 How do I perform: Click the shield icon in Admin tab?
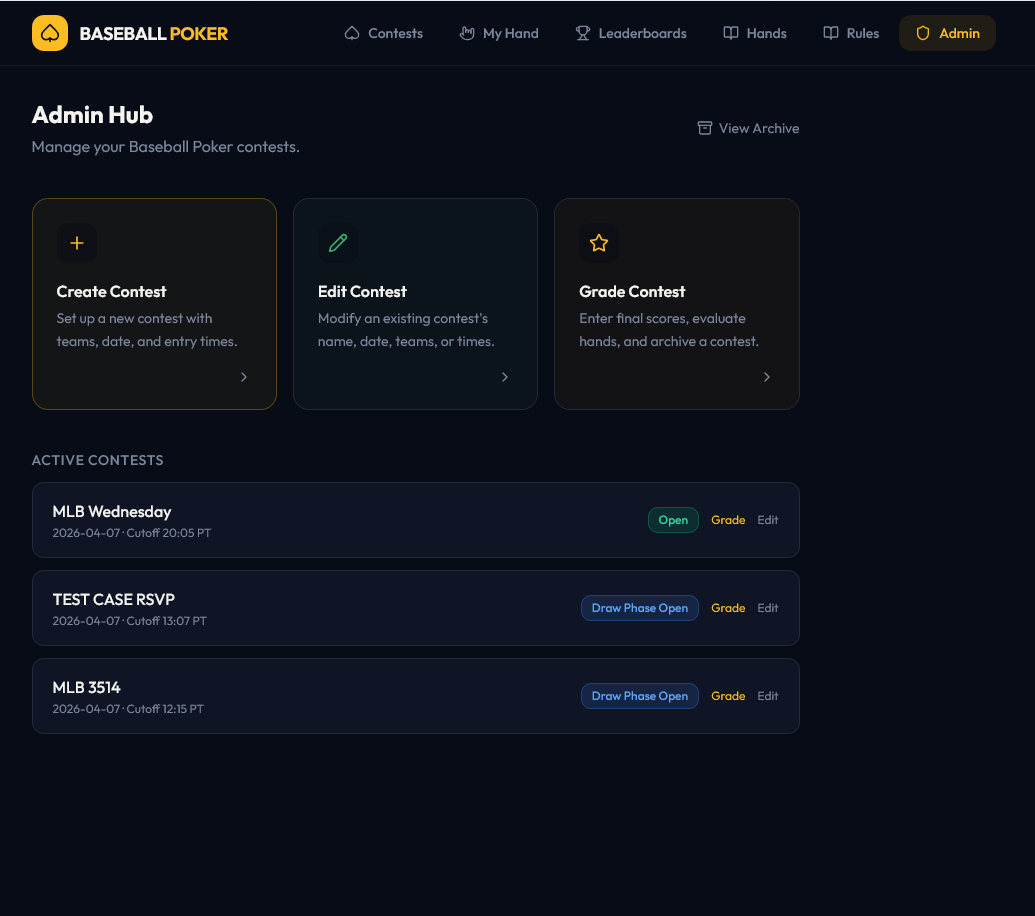click(x=923, y=33)
